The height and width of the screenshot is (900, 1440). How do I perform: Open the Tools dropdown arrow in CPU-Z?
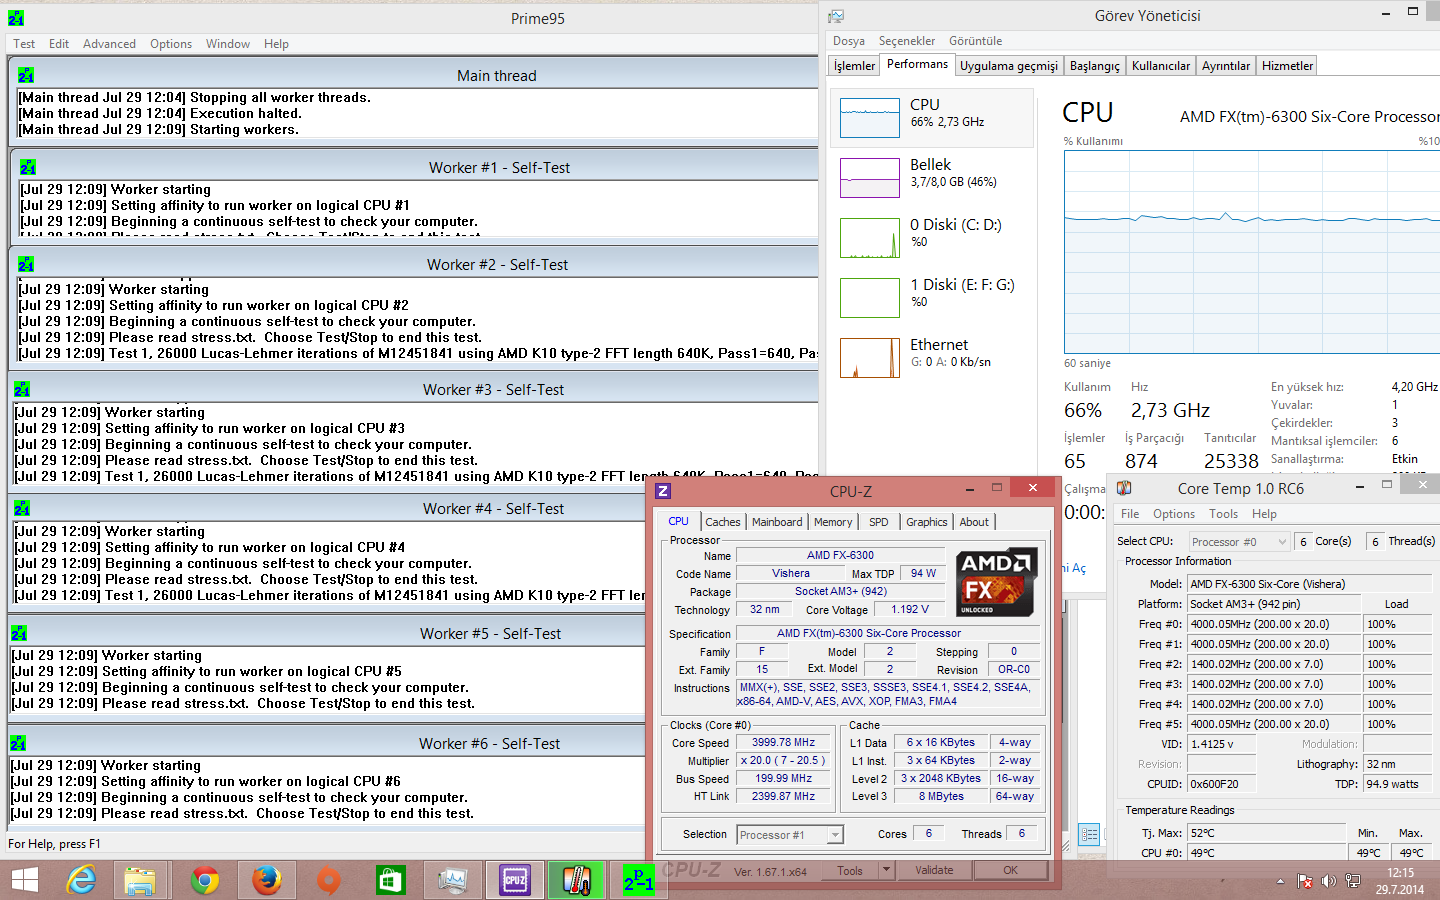coord(886,870)
